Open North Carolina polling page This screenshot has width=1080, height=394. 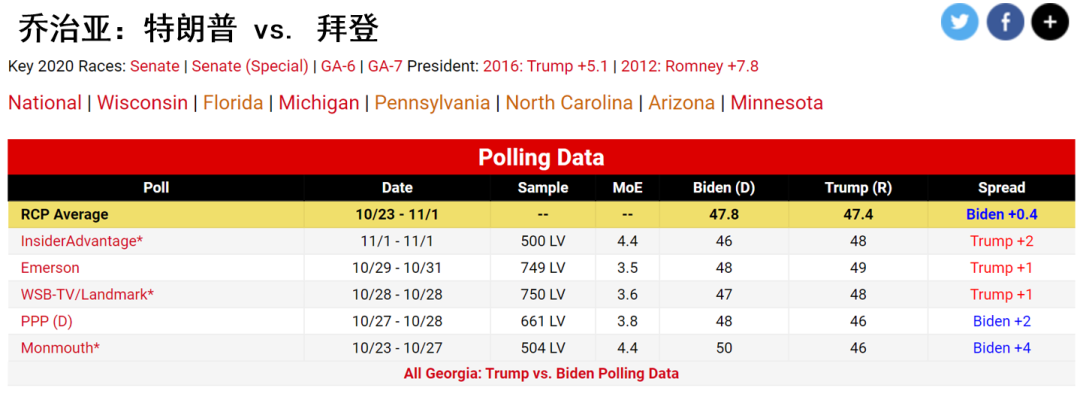click(x=569, y=103)
